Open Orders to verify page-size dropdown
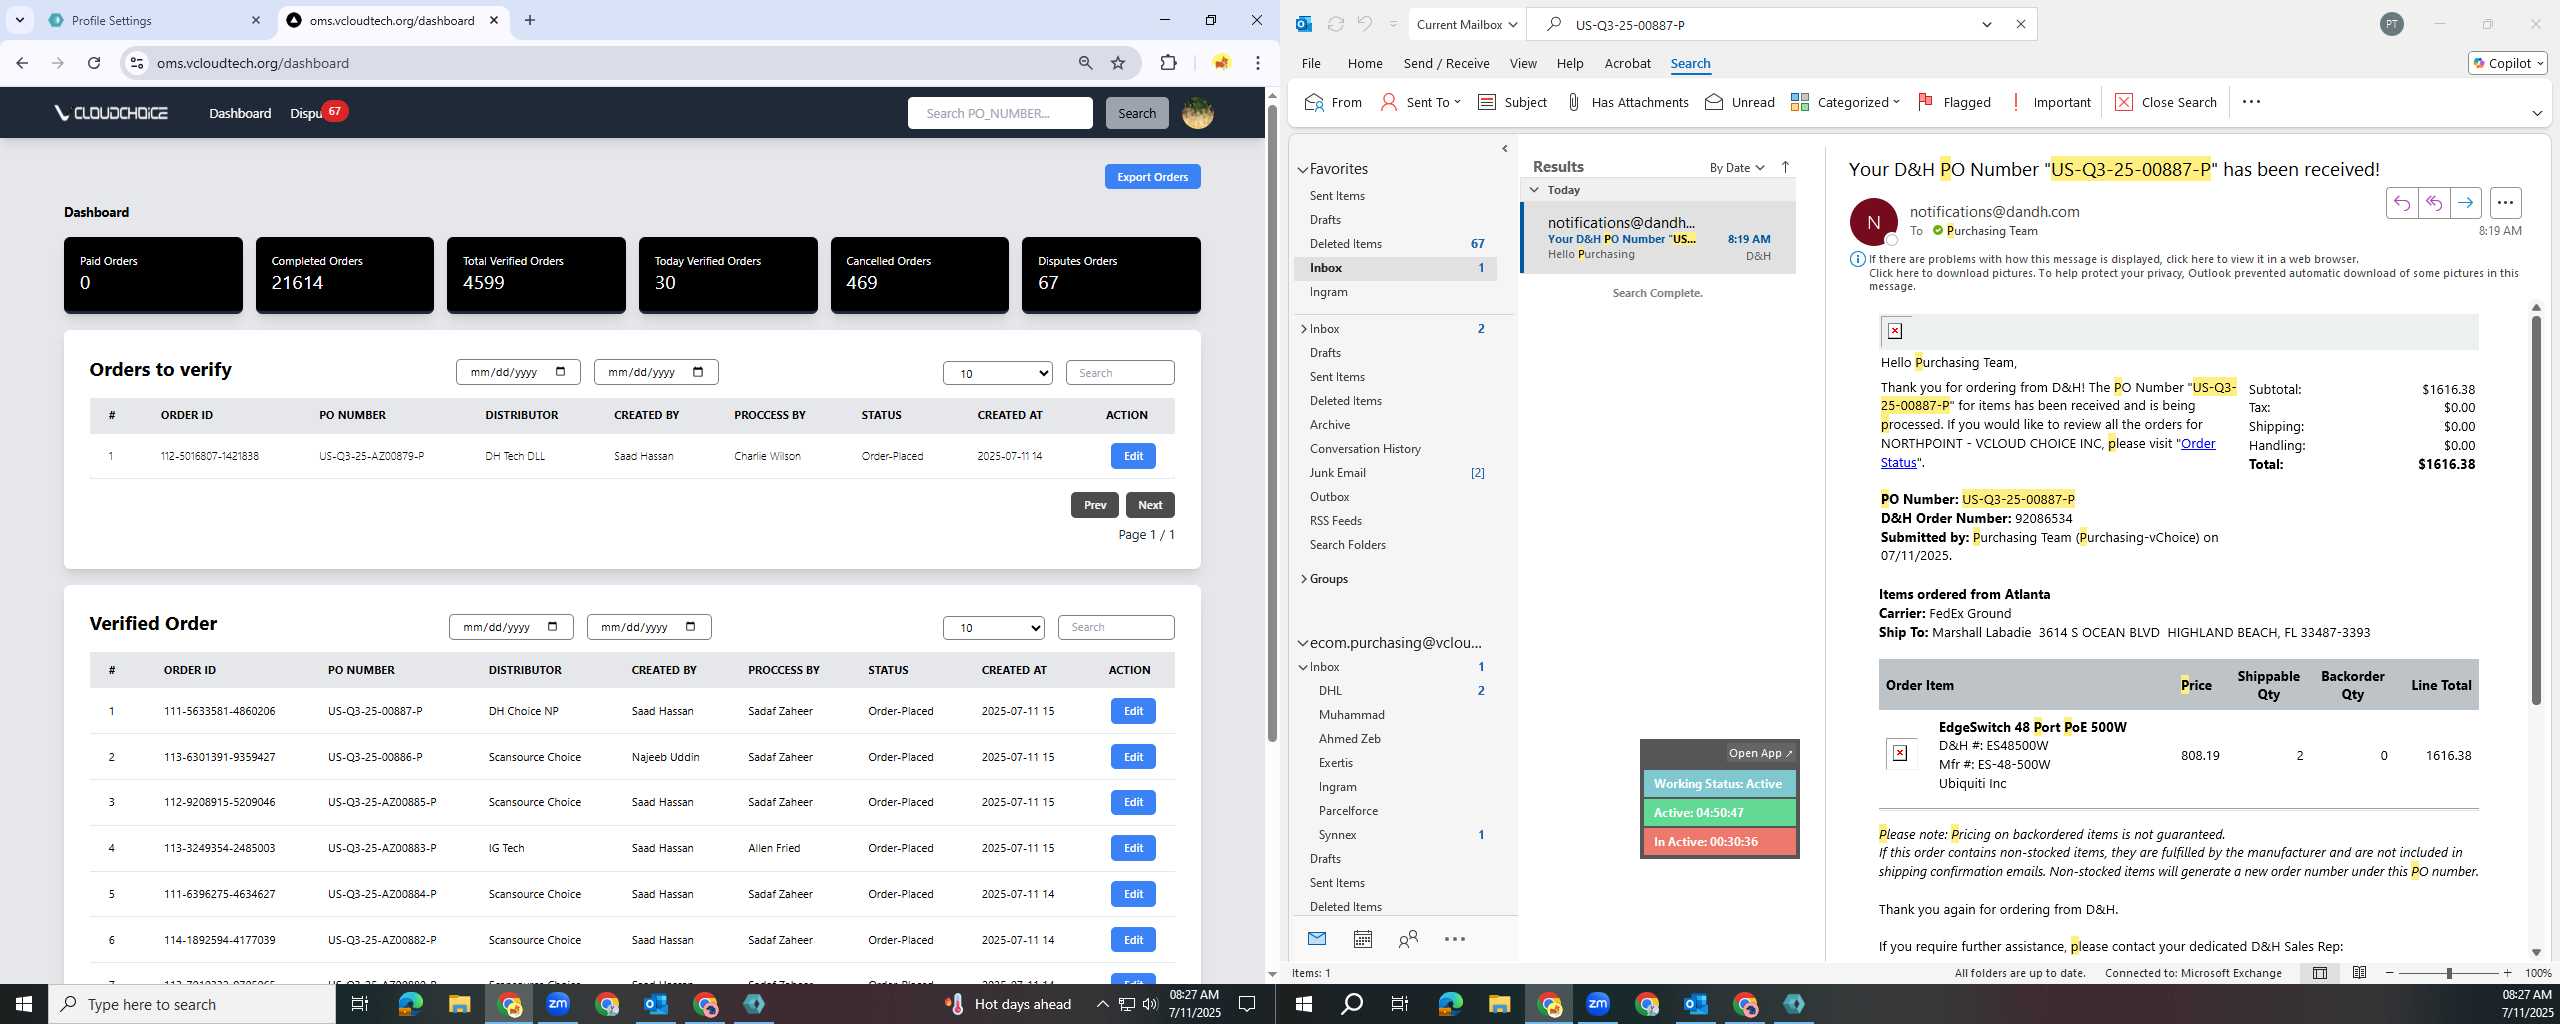This screenshot has height=1024, width=2560. pos(997,373)
